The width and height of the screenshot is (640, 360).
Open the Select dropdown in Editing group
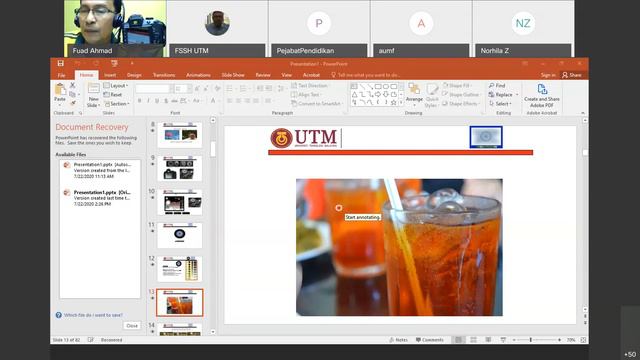pyautogui.click(x=500, y=104)
